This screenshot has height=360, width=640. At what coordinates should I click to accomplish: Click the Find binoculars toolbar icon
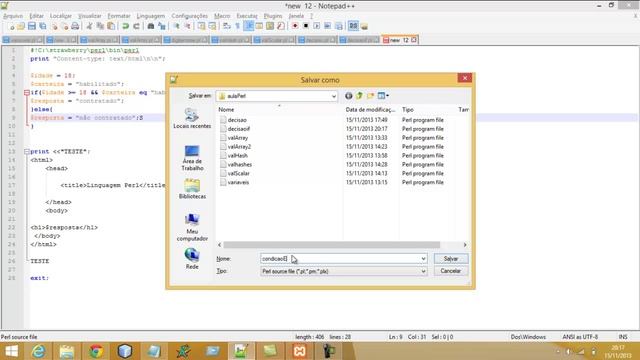pyautogui.click(x=151, y=27)
